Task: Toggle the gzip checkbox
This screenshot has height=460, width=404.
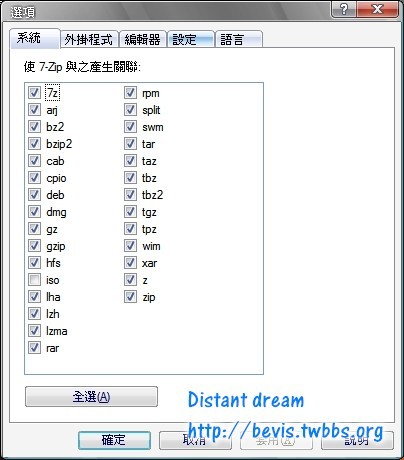Action: 34,246
